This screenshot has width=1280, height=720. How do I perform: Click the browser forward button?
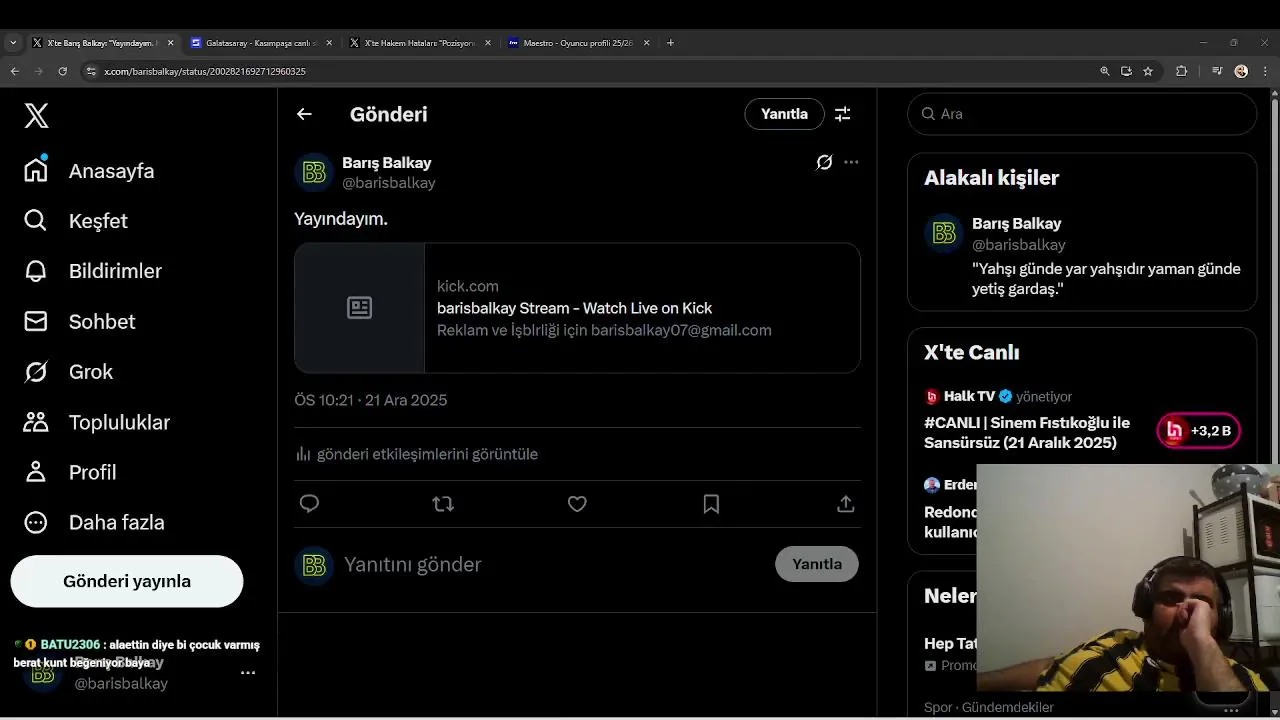(x=39, y=71)
